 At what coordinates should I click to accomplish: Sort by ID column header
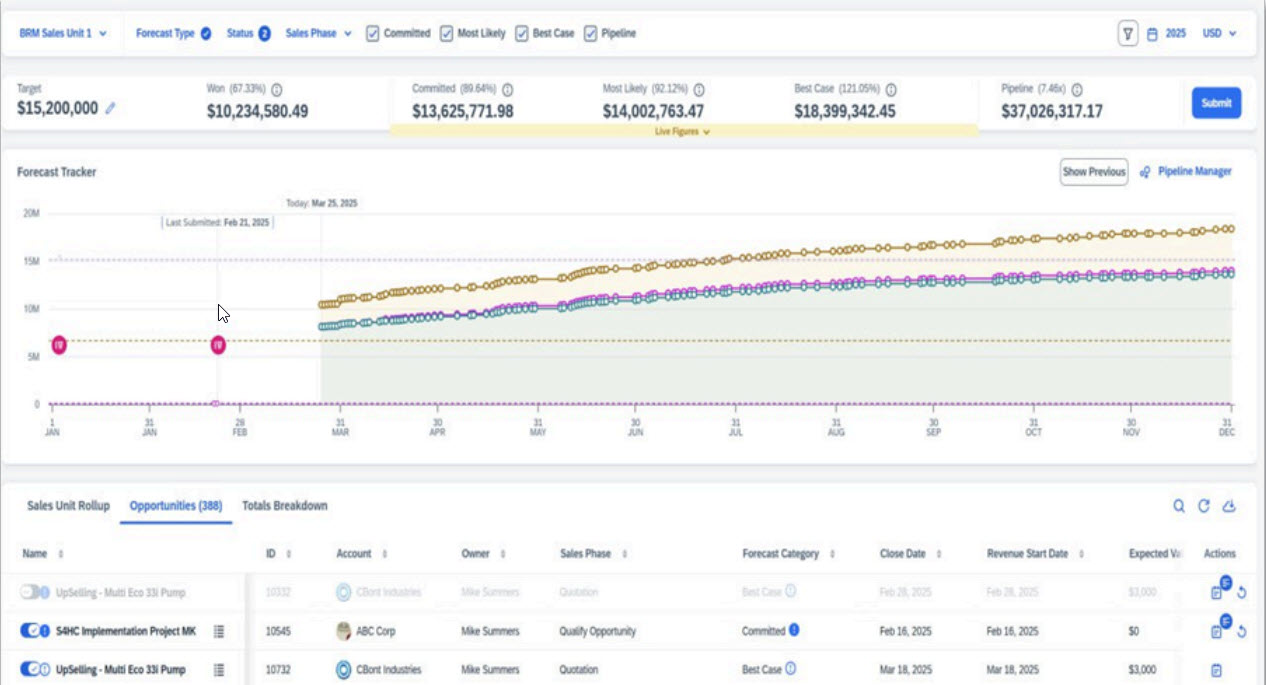tap(279, 553)
